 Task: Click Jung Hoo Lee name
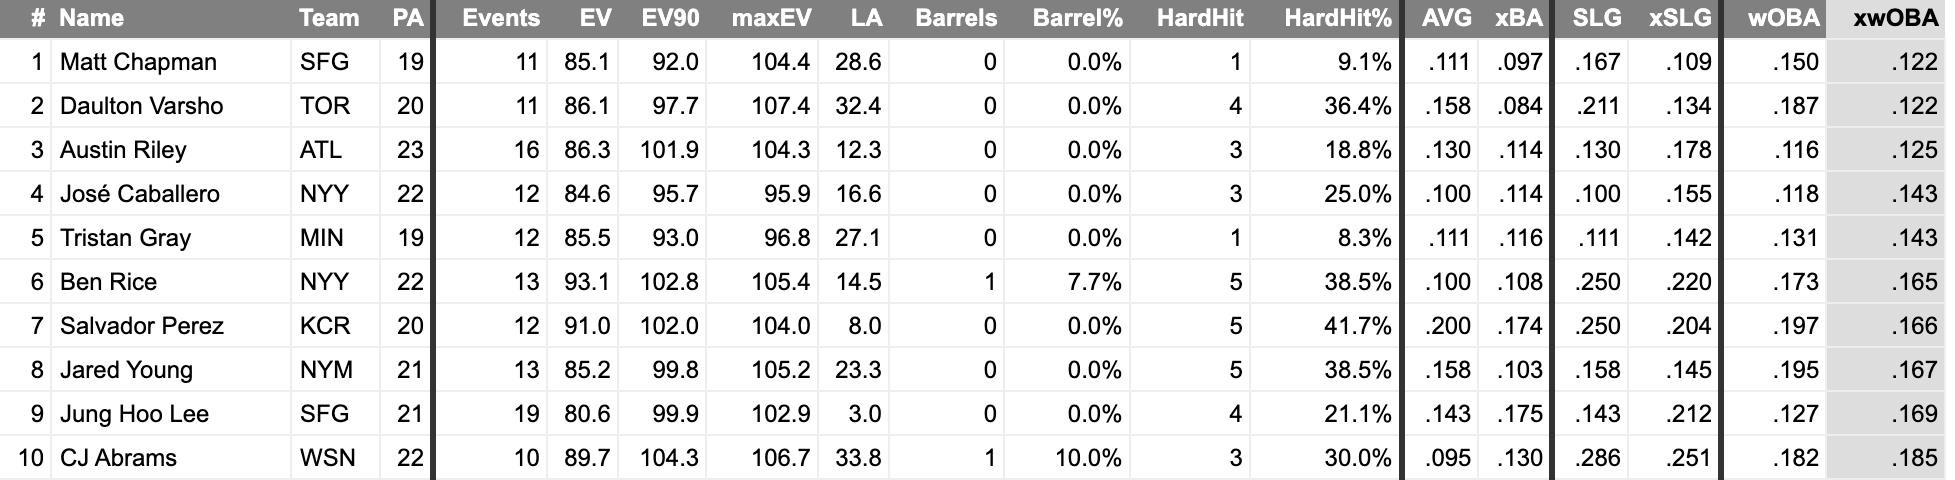(x=134, y=414)
